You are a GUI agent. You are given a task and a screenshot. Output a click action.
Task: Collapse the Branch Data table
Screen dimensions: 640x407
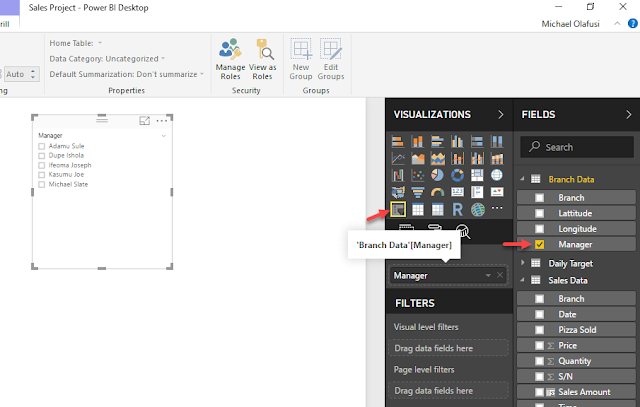pos(522,179)
